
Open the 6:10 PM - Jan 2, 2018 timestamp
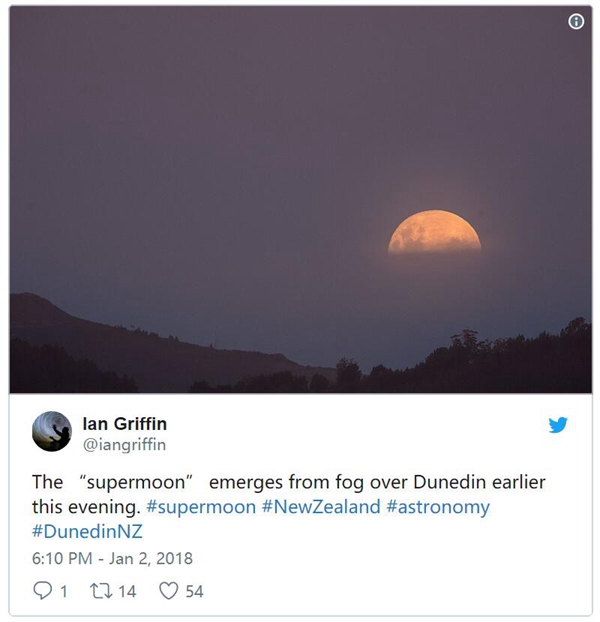(112, 559)
